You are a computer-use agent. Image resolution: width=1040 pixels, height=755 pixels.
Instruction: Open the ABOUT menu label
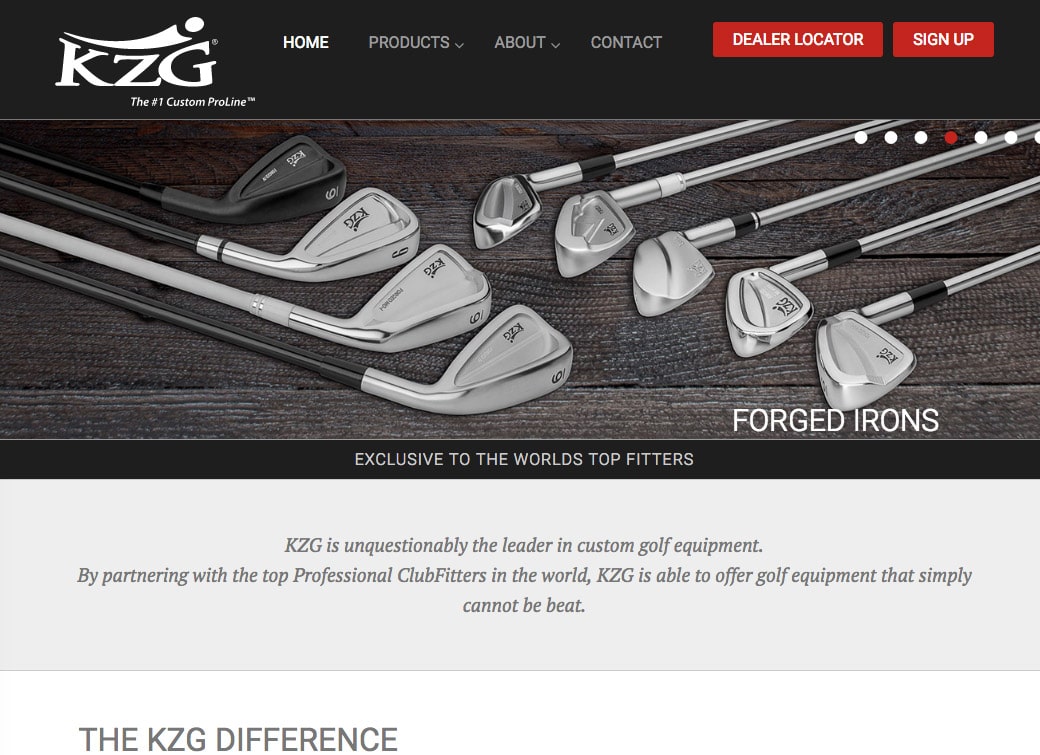(520, 42)
